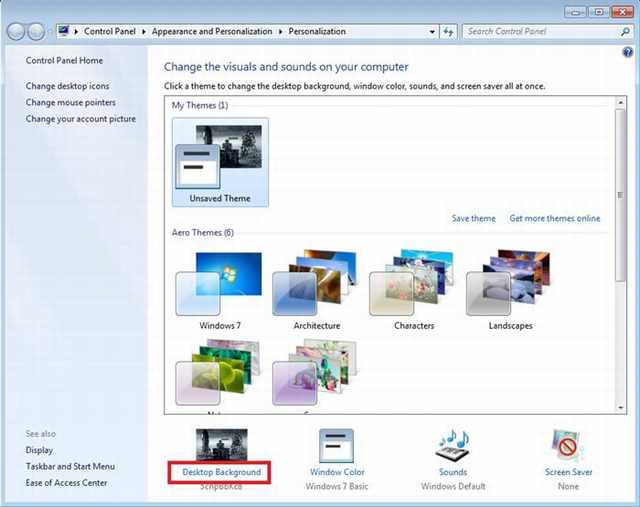
Task: Click the Save theme link
Action: (473, 218)
